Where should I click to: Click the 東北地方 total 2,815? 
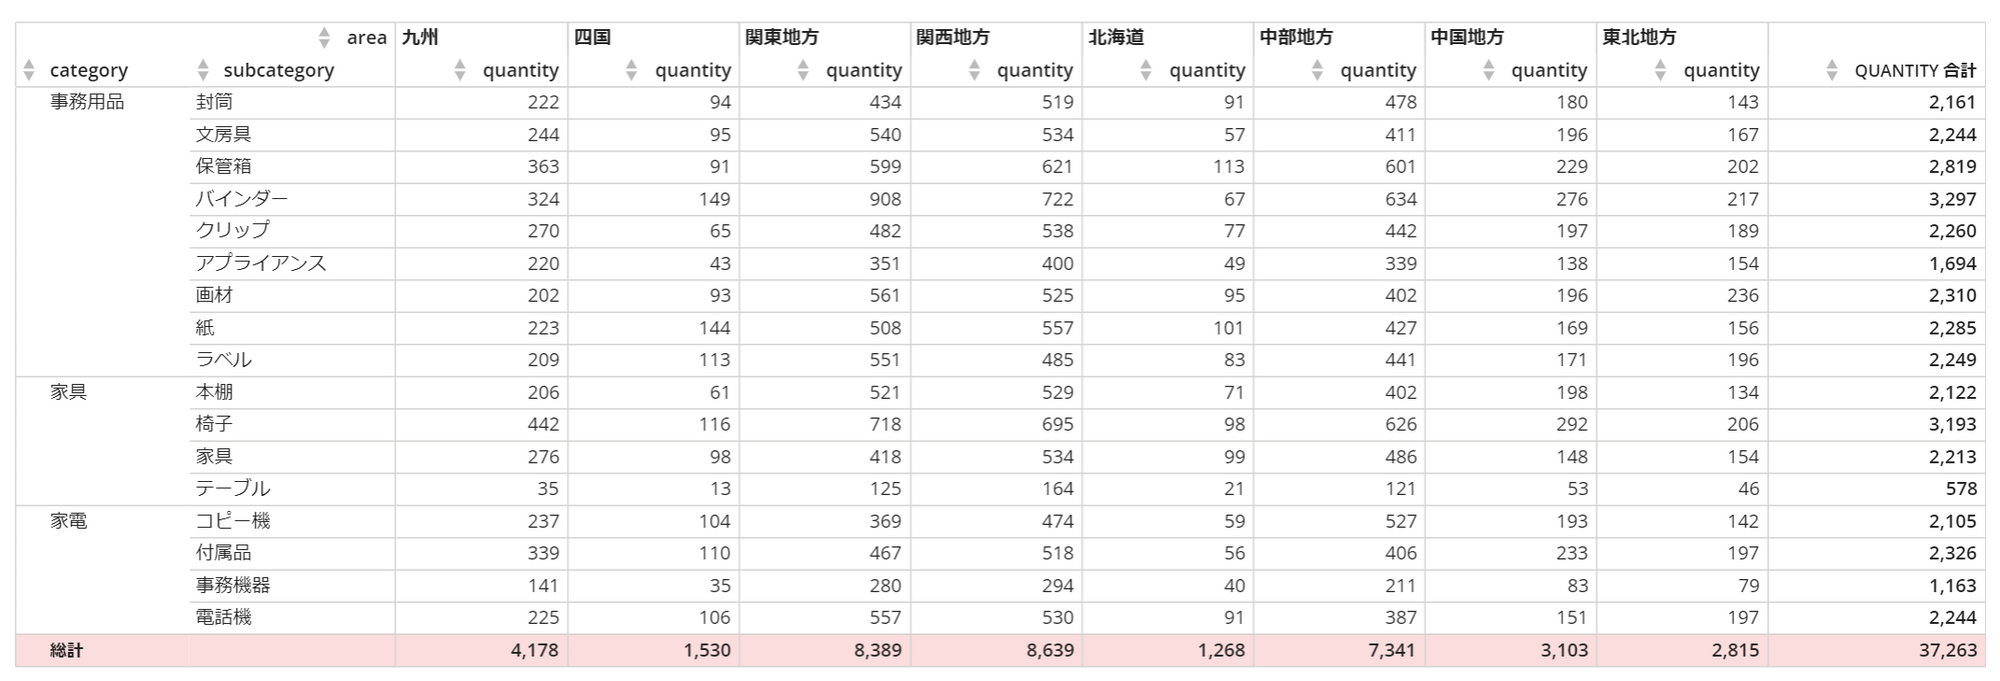point(1734,650)
